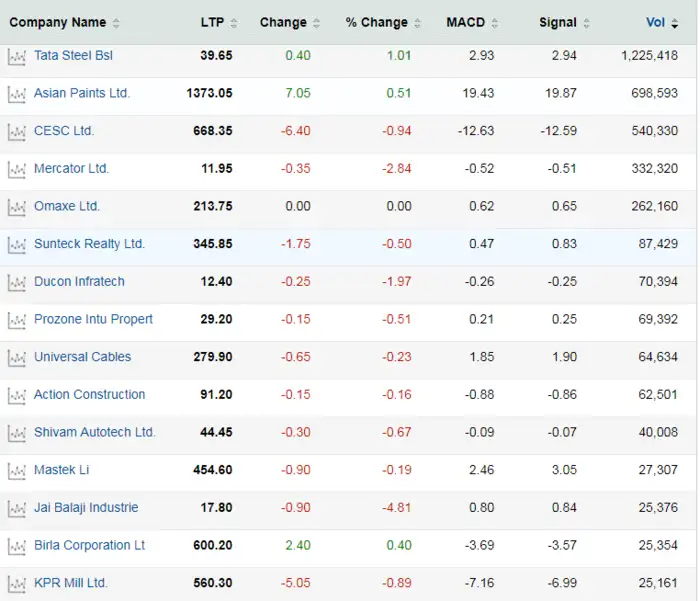Sort by Change column header

pos(283,22)
